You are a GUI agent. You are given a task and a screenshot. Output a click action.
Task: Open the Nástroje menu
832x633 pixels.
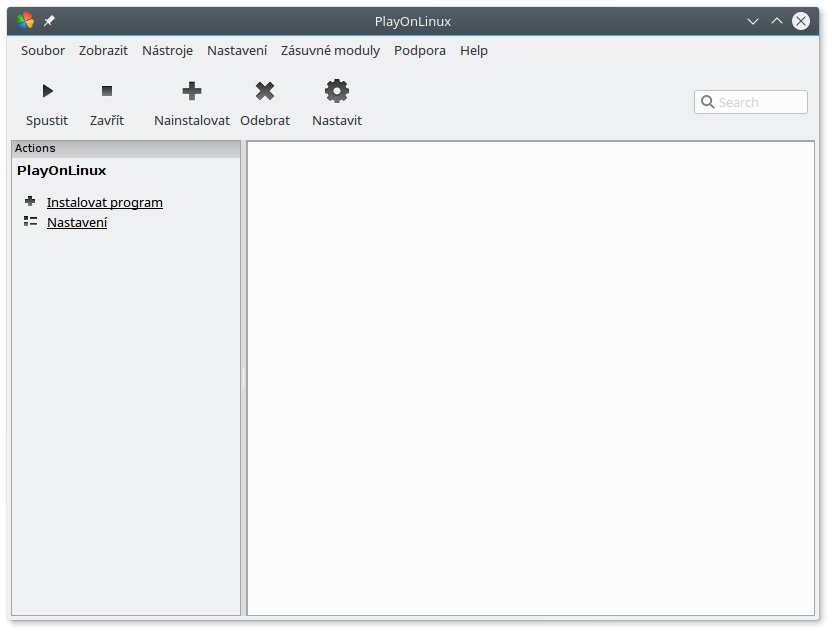167,50
